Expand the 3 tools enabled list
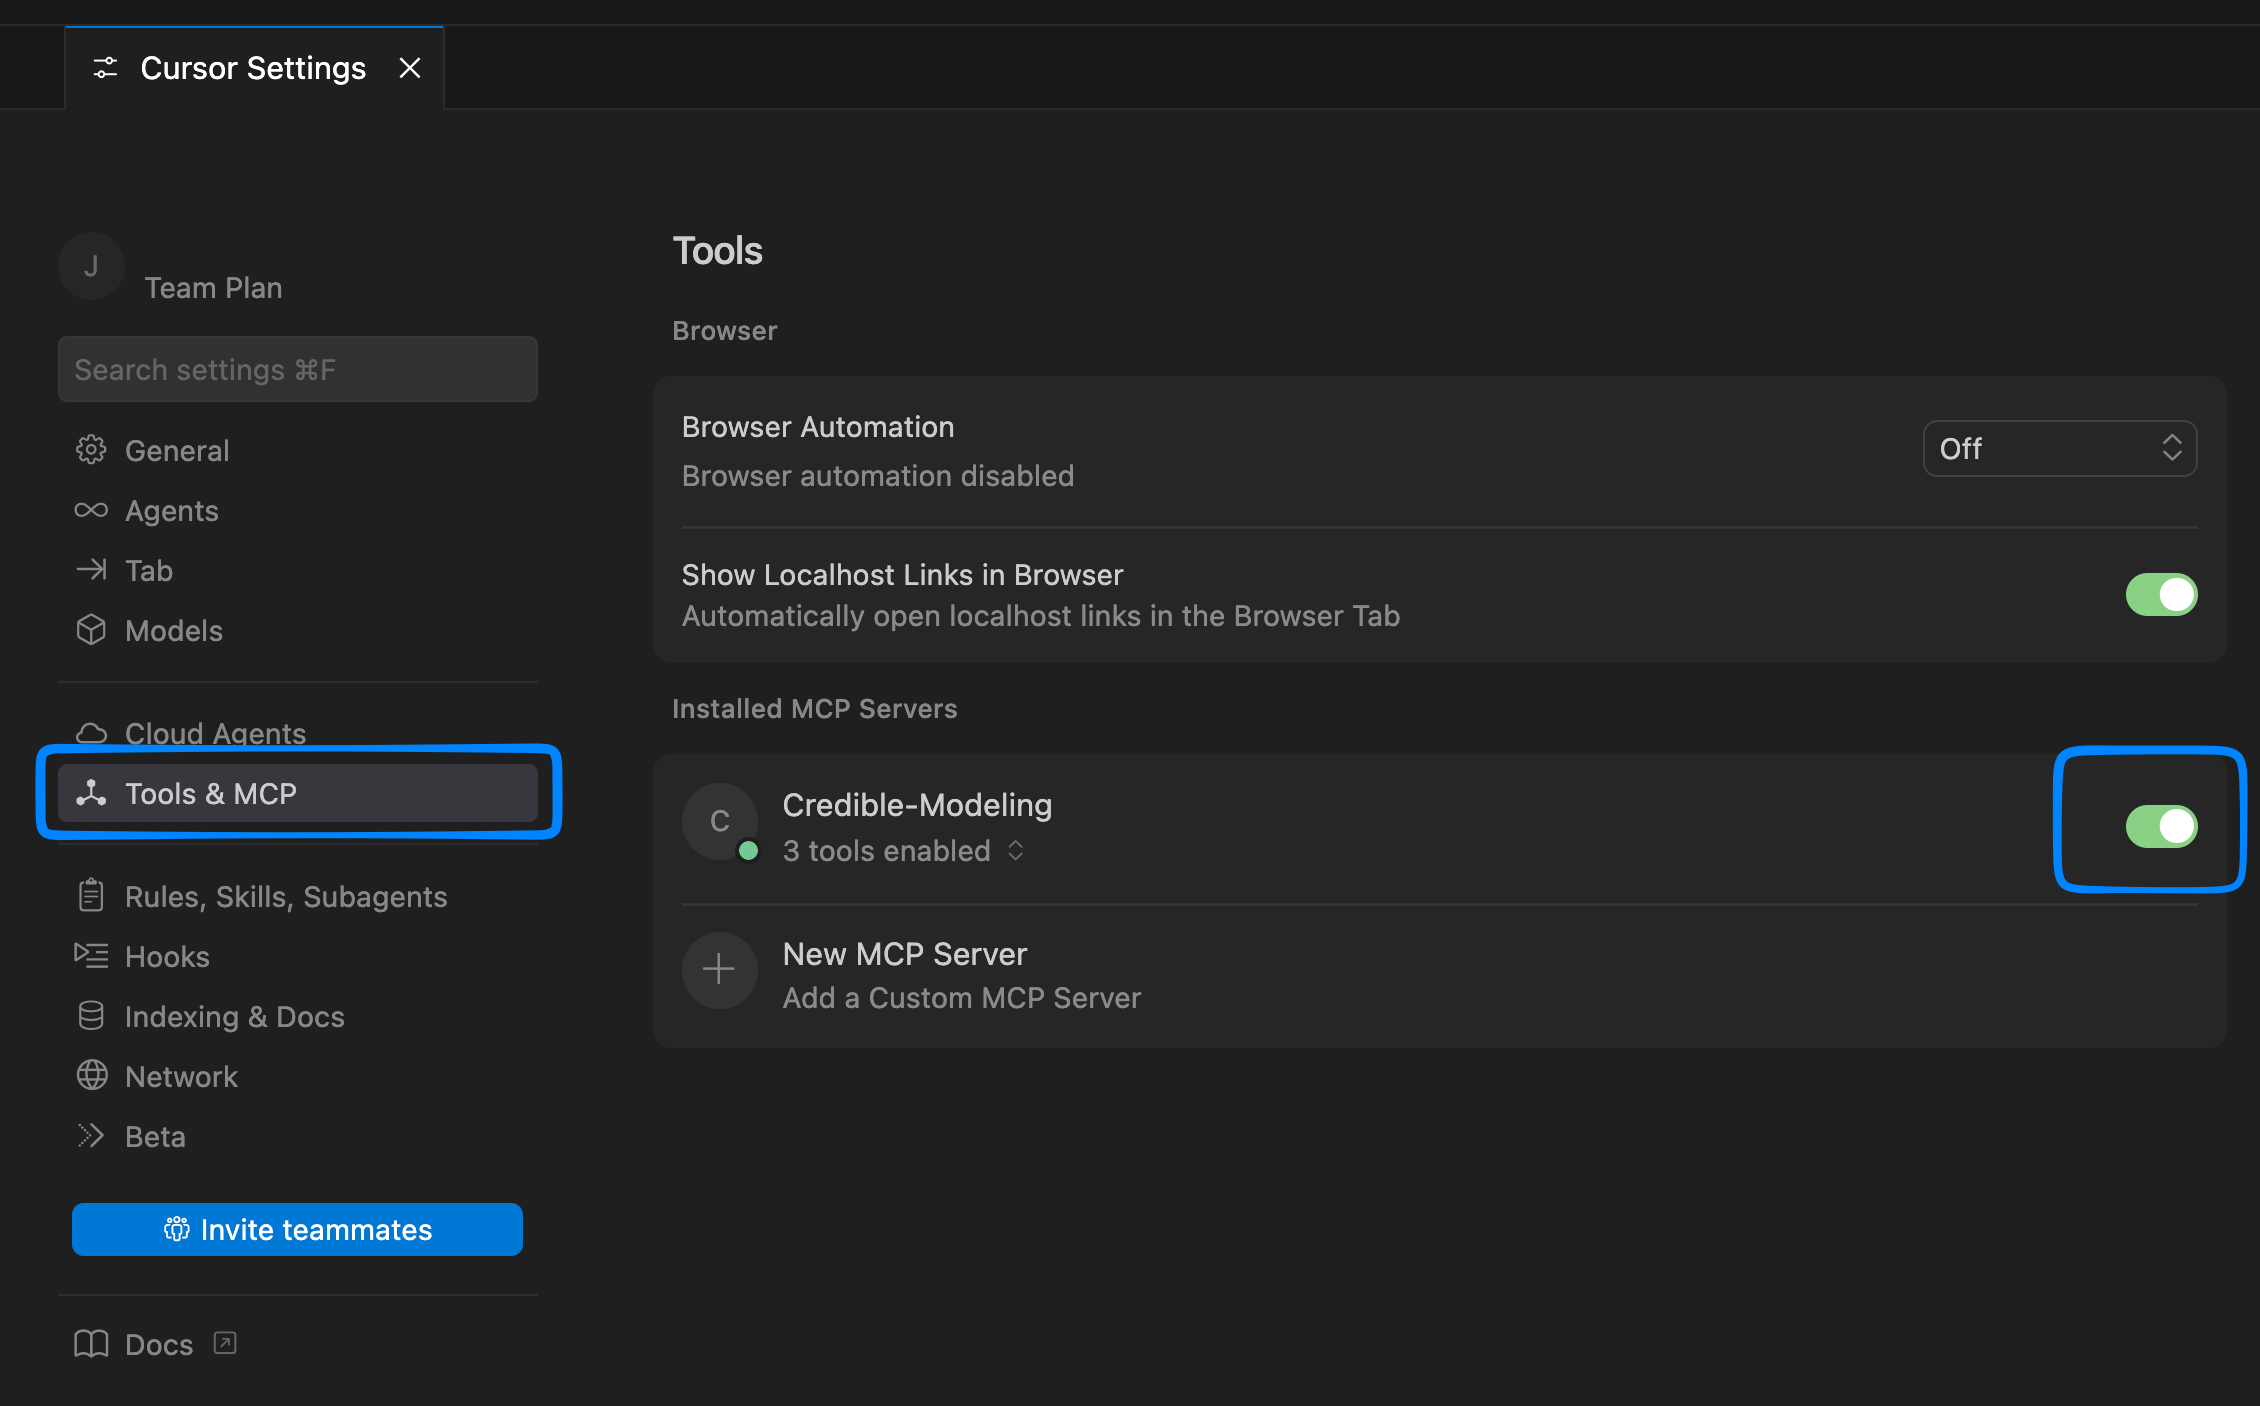This screenshot has height=1406, width=2260. [1015, 850]
